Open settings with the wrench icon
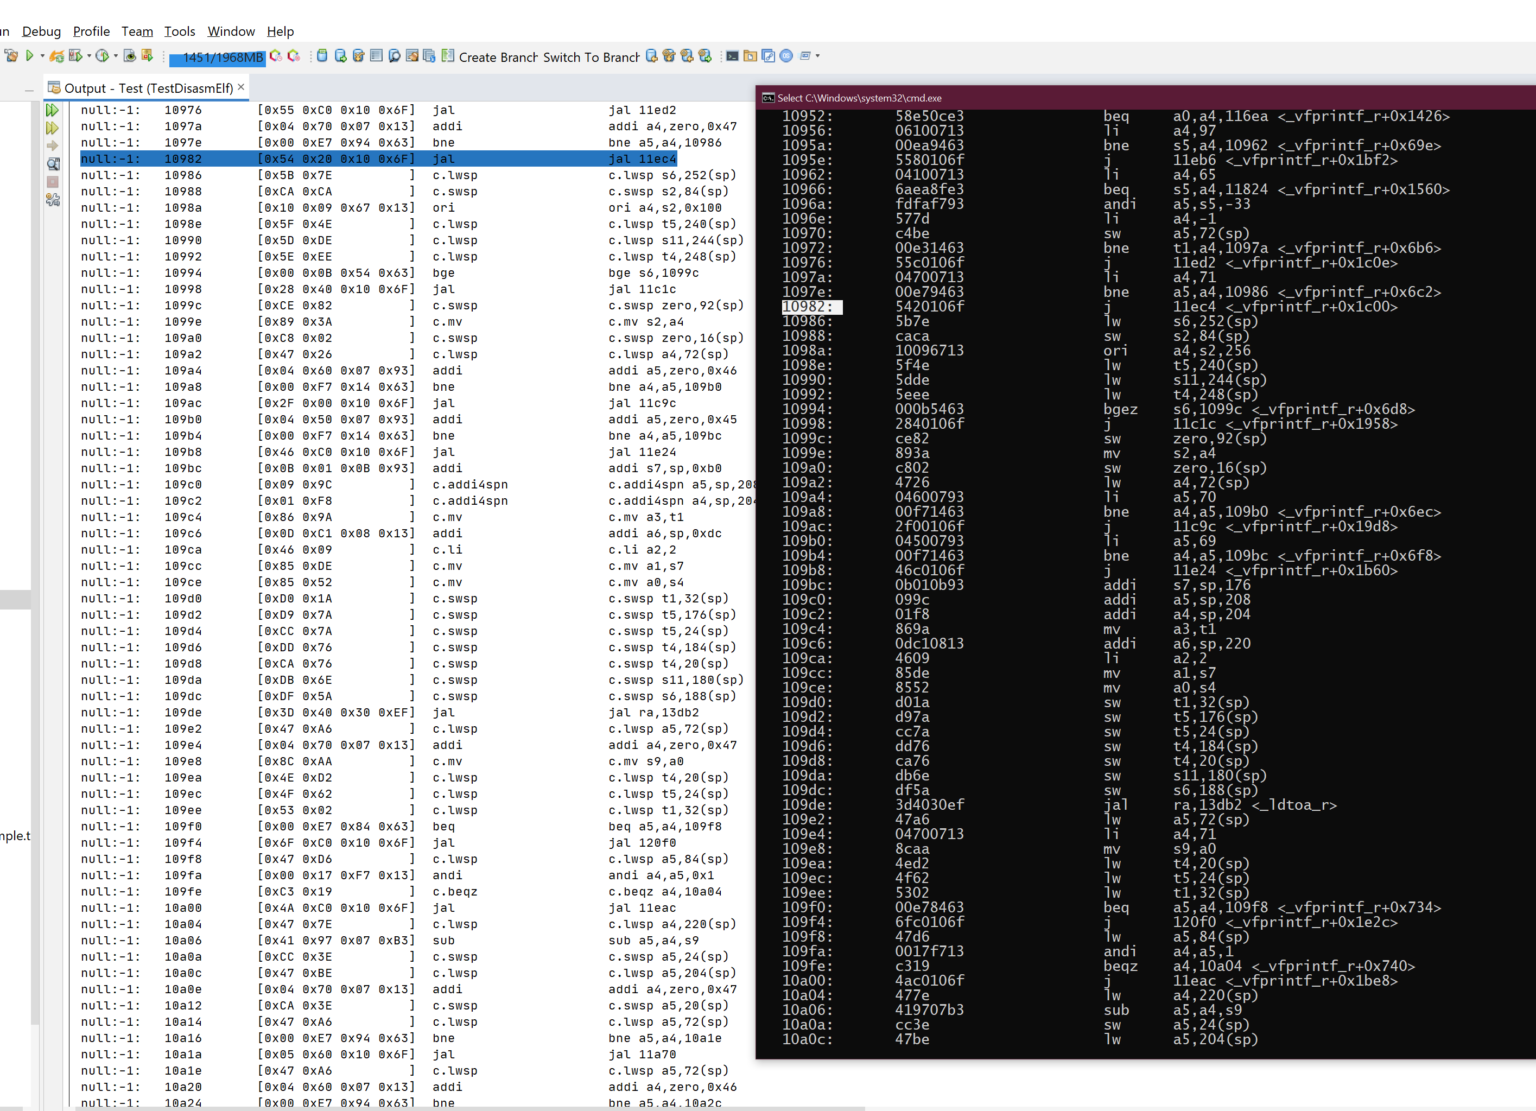The height and width of the screenshot is (1111, 1536). point(53,199)
